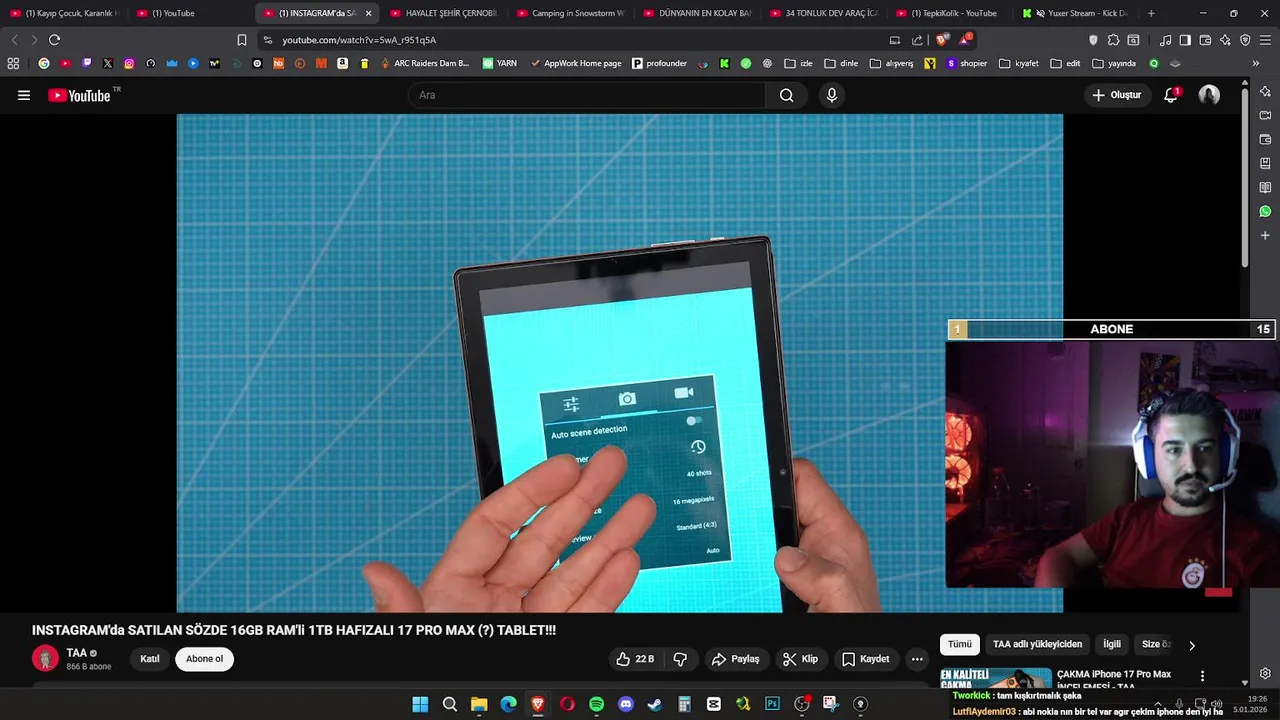Show more filter chips arrow
The width and height of the screenshot is (1280, 720).
tap(1191, 645)
